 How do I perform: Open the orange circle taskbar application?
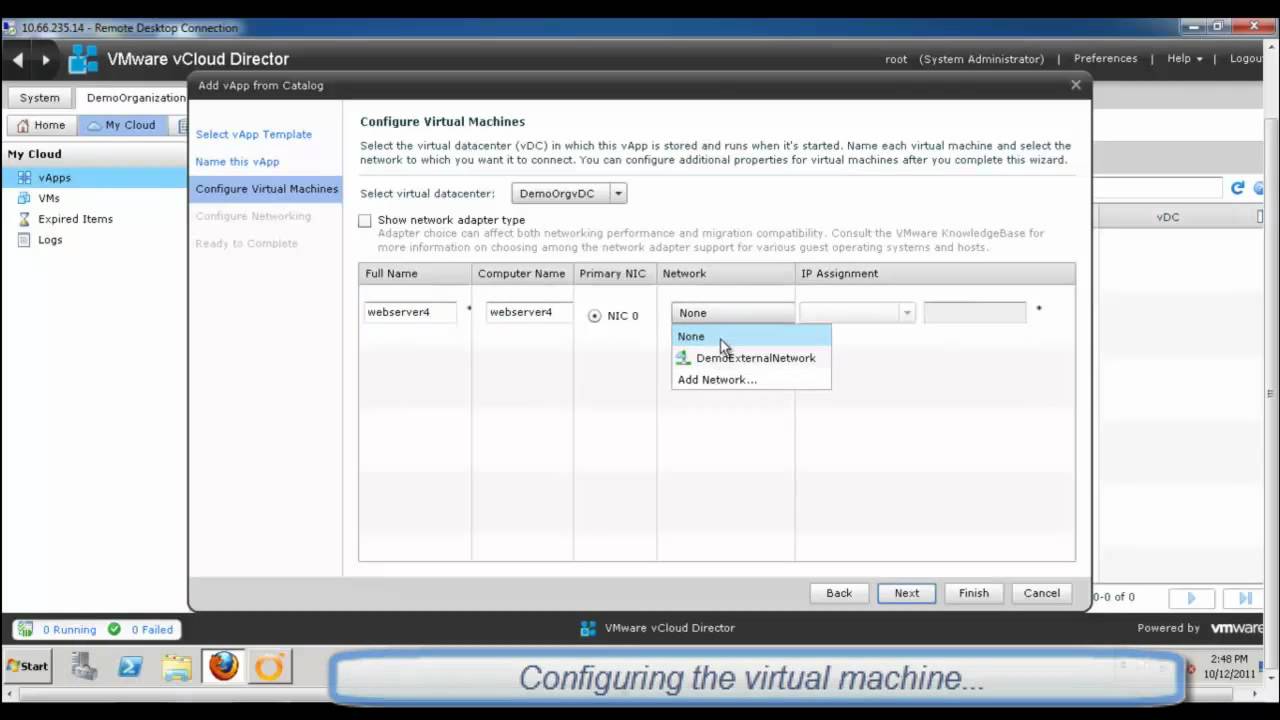coord(270,666)
